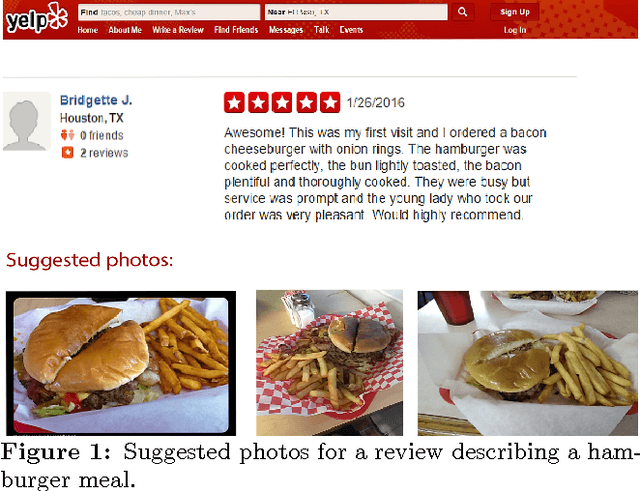The image size is (640, 491).
Task: Click the orange star reviews icon
Action: click(x=68, y=153)
